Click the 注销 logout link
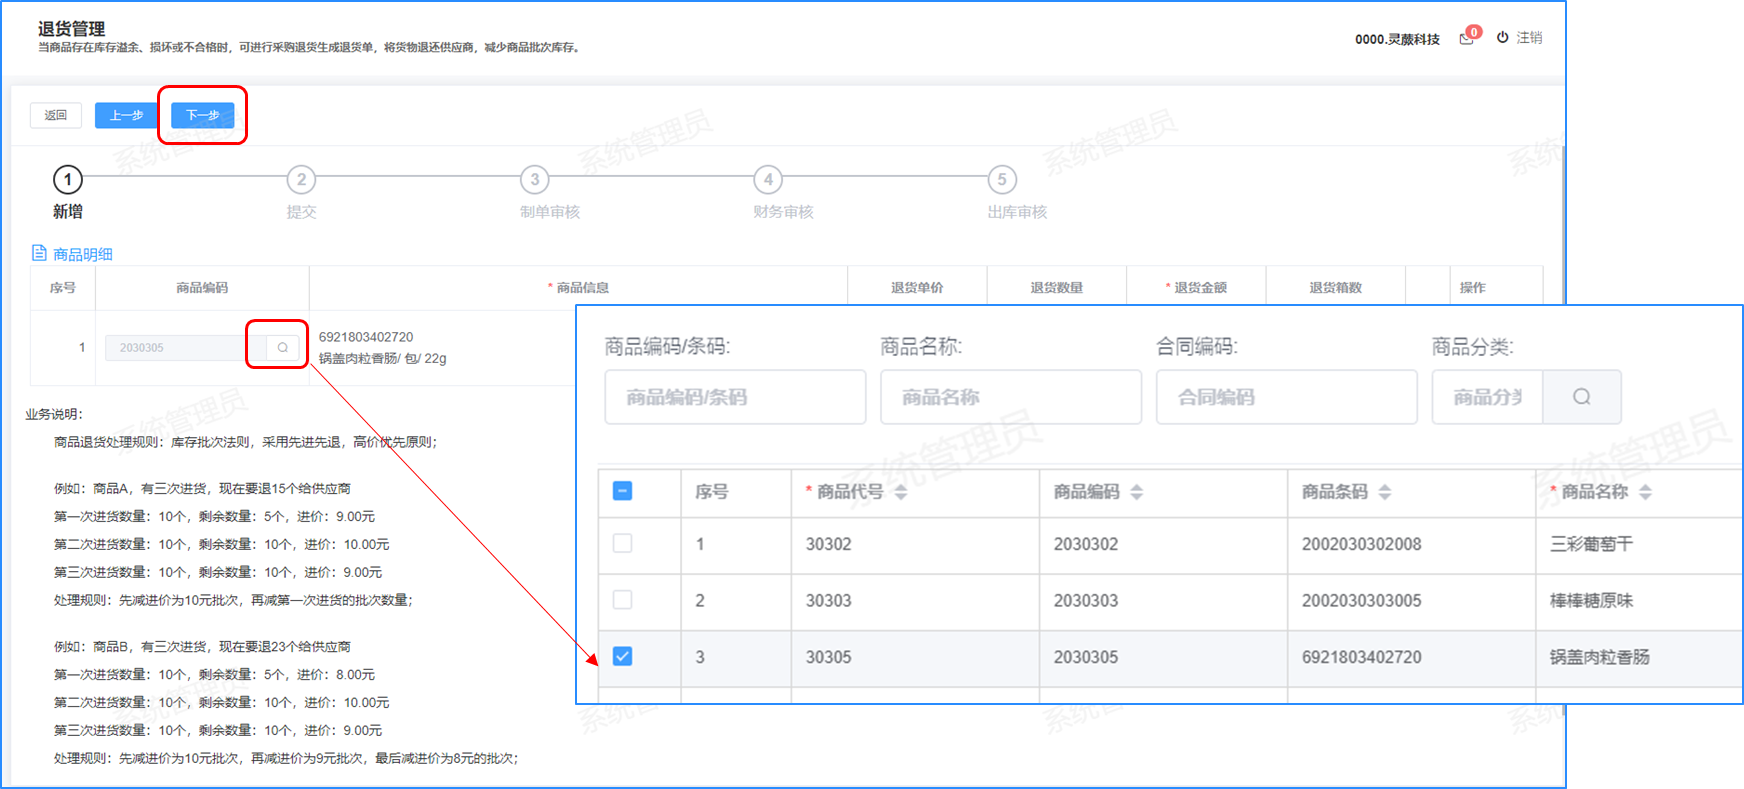The image size is (1744, 789). pos(1529,38)
